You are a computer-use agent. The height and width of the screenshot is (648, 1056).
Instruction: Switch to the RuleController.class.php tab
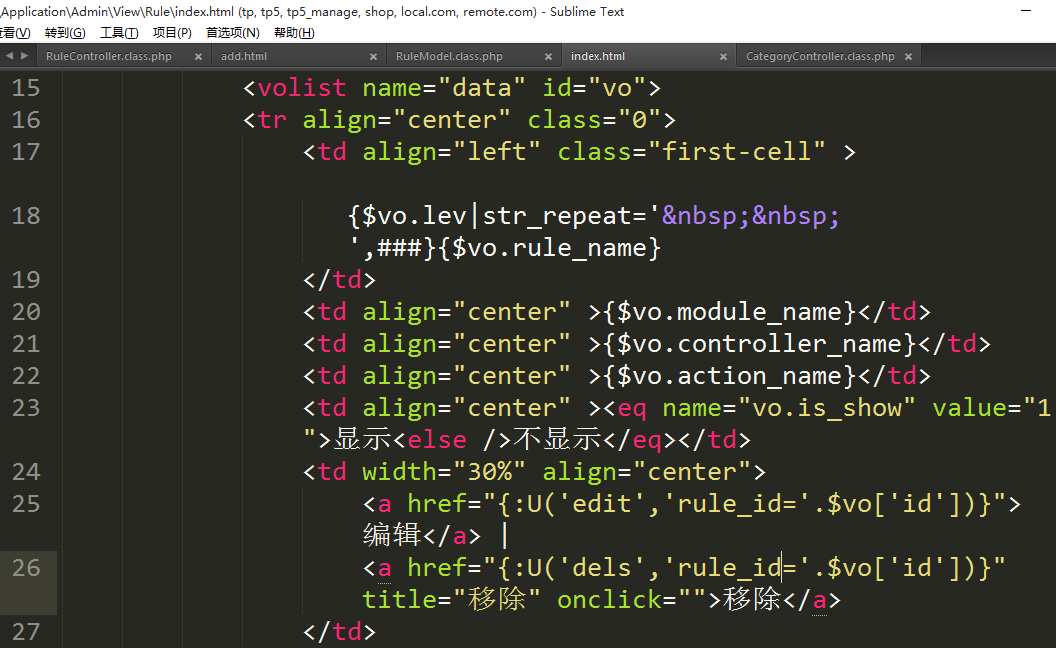(109, 57)
